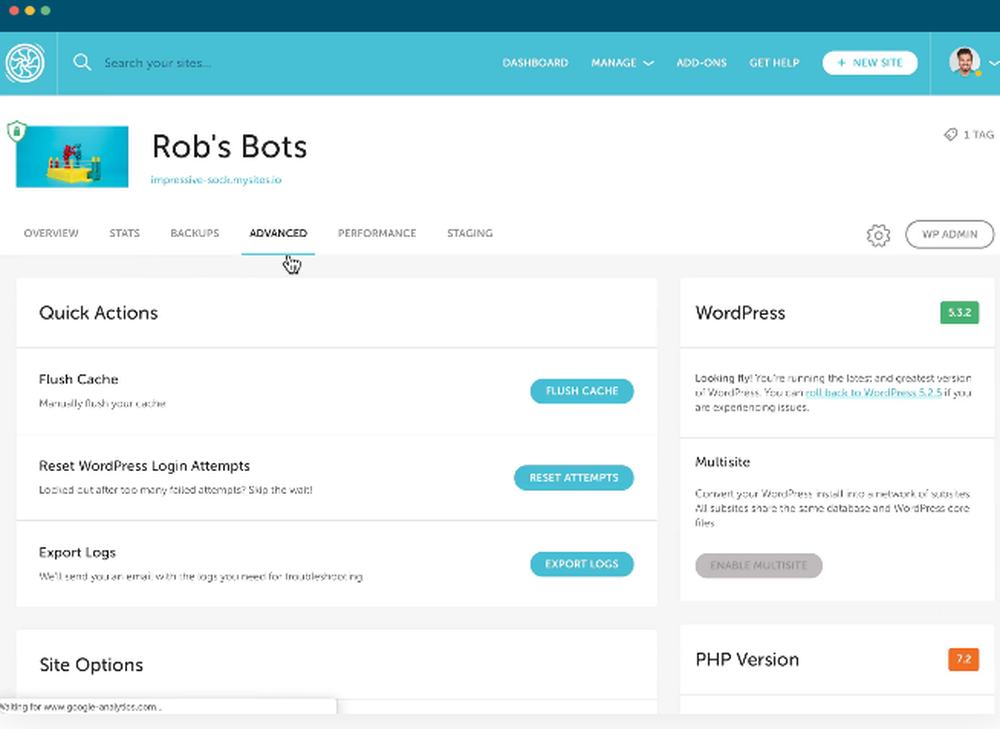
Task: Expand the account menu chevron beside avatar
Action: pyautogui.click(x=993, y=63)
